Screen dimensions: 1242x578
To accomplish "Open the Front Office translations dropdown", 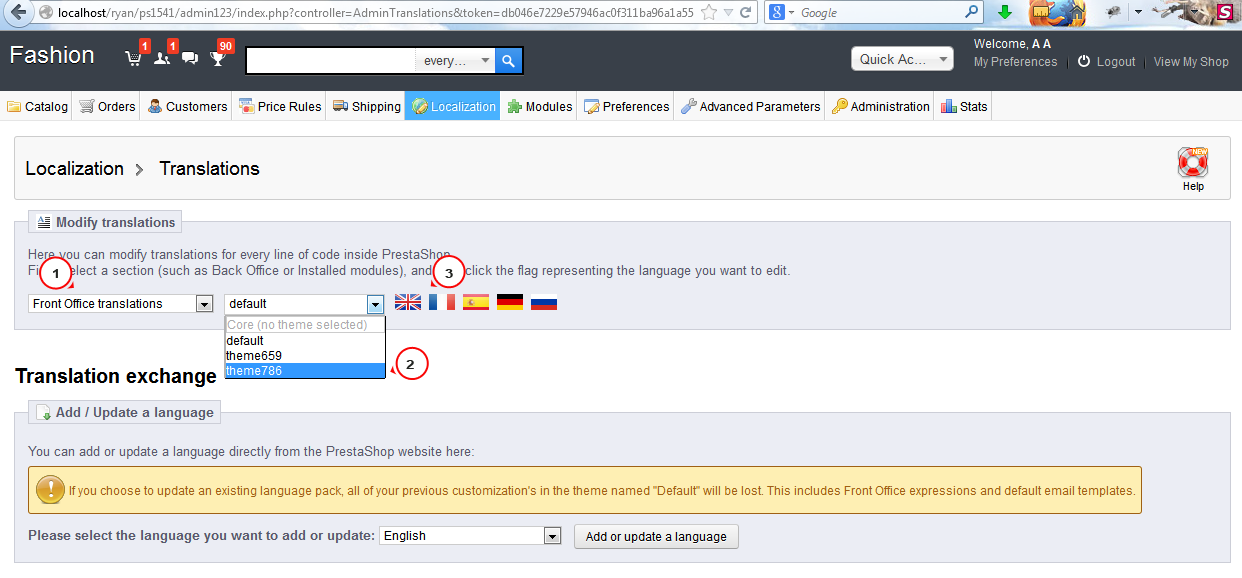I will coord(121,303).
